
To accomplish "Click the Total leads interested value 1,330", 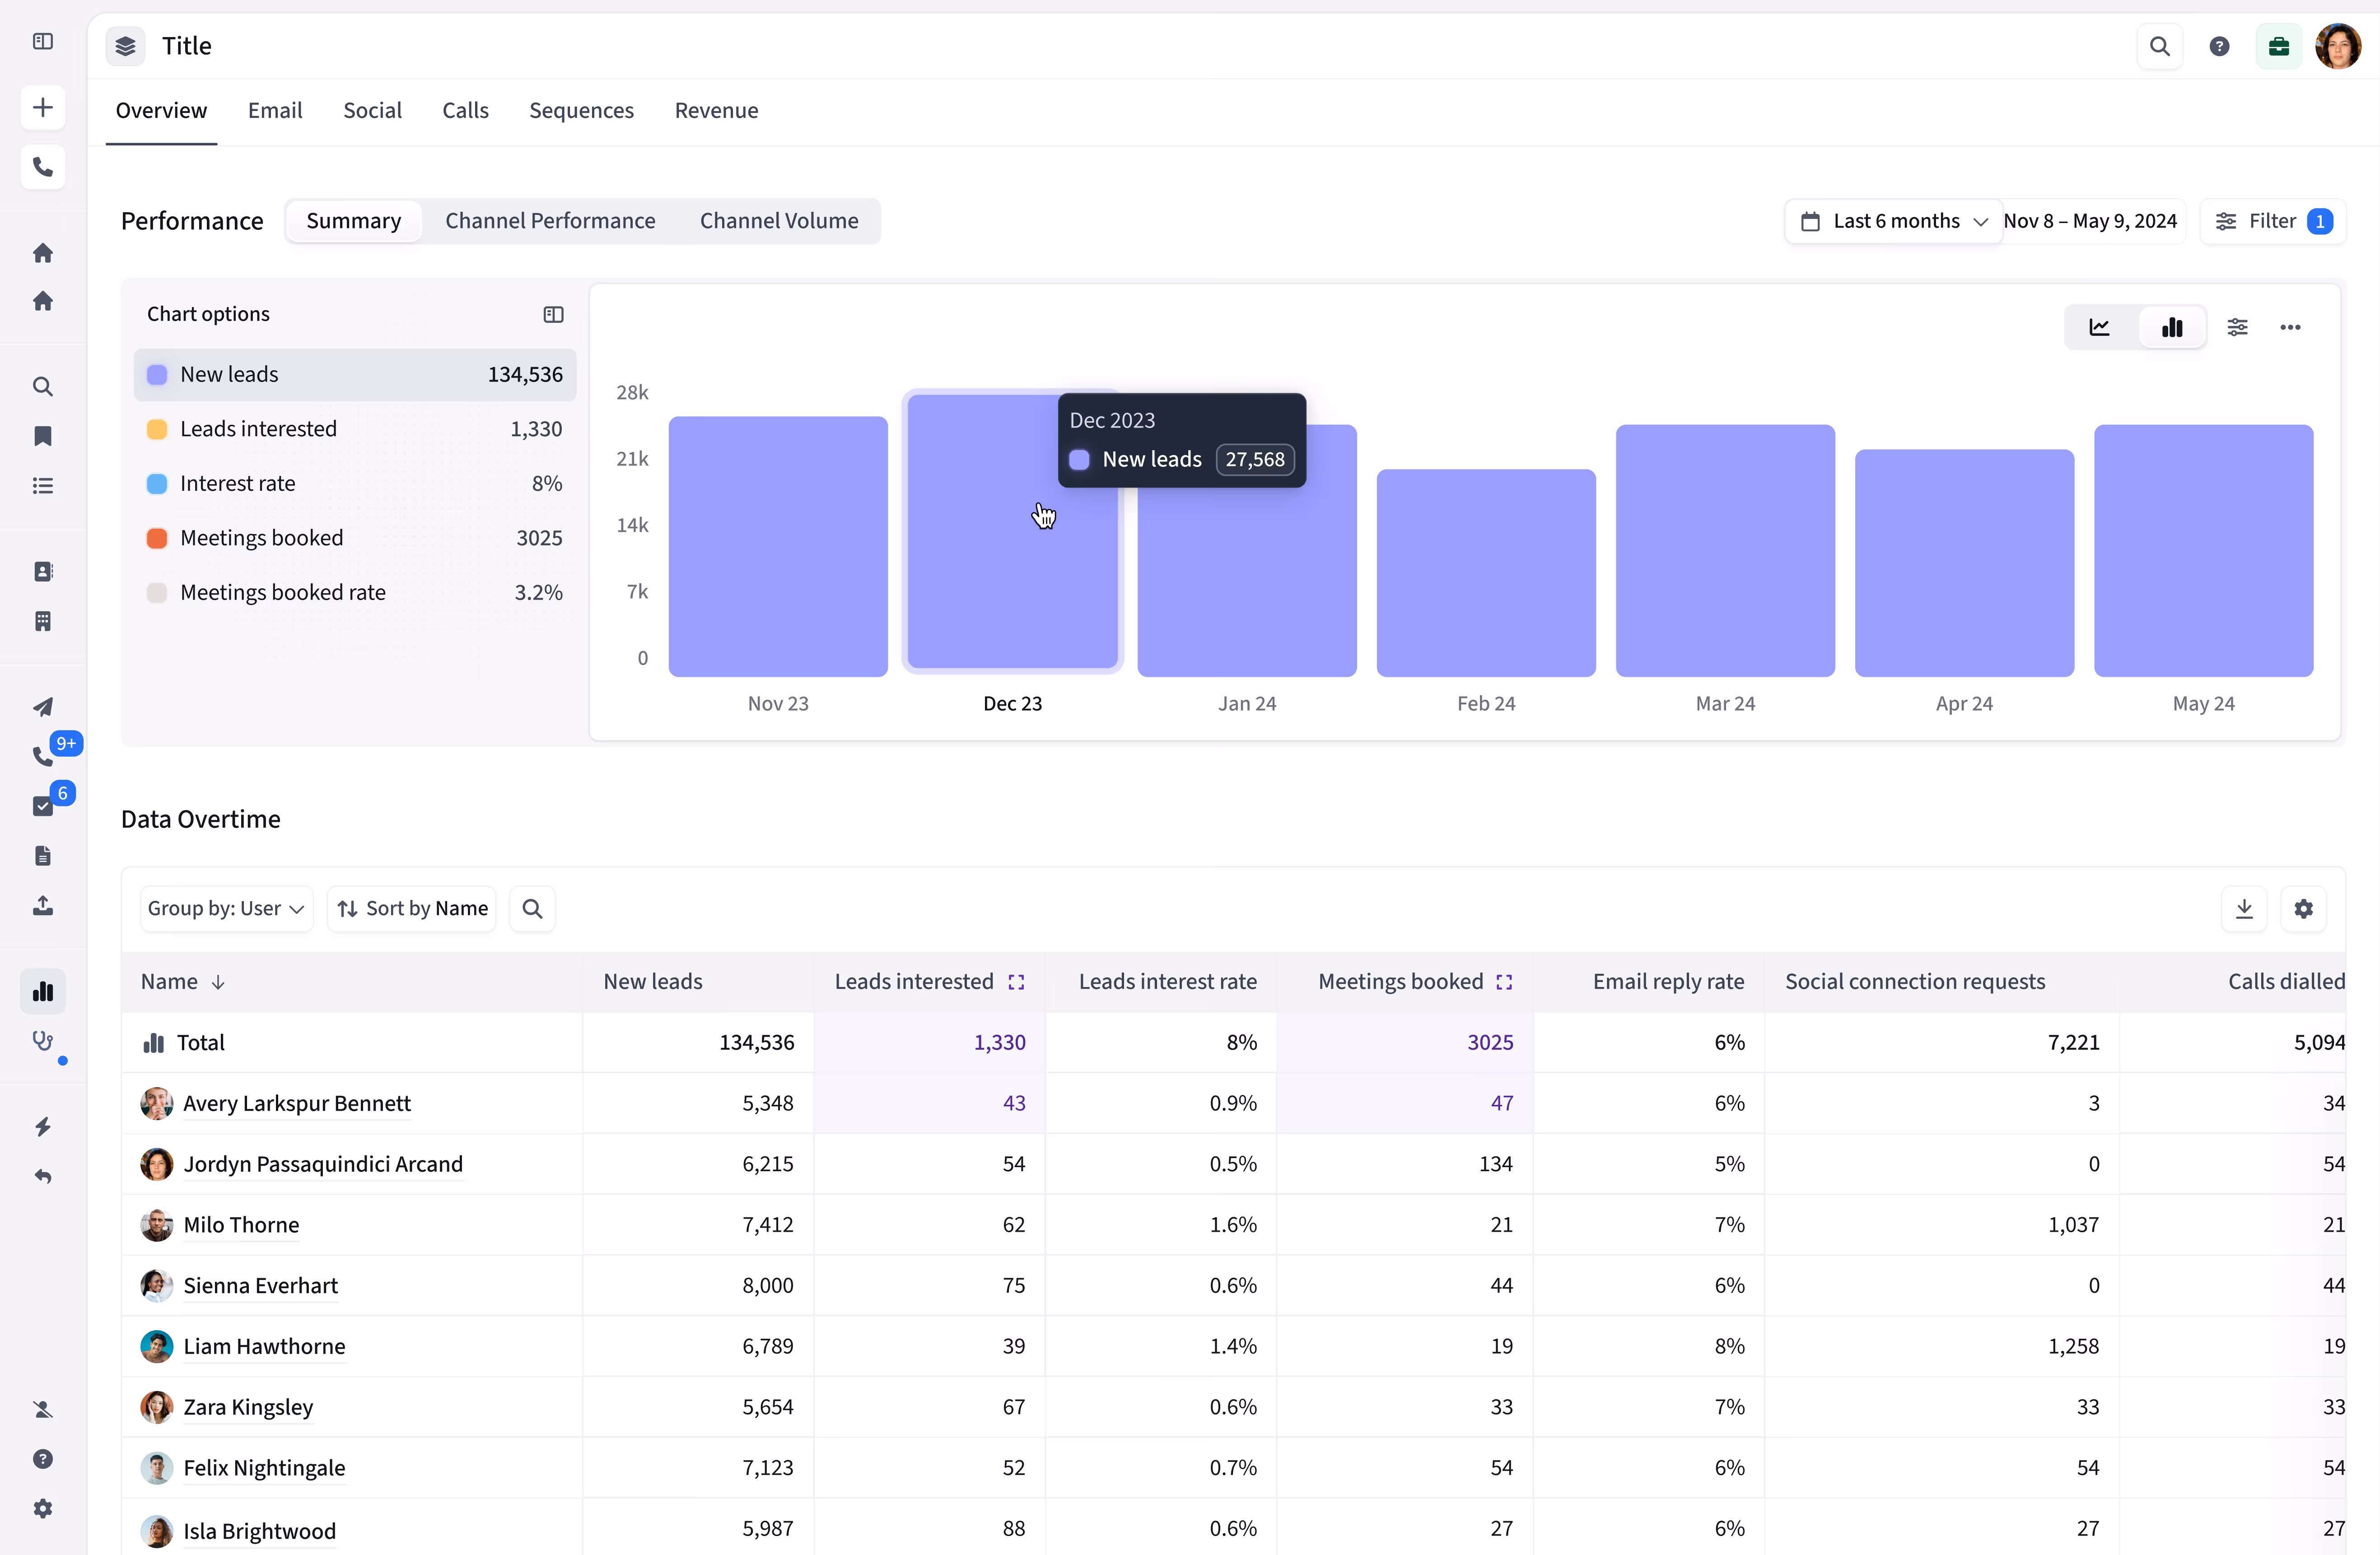I will pyautogui.click(x=1000, y=1043).
